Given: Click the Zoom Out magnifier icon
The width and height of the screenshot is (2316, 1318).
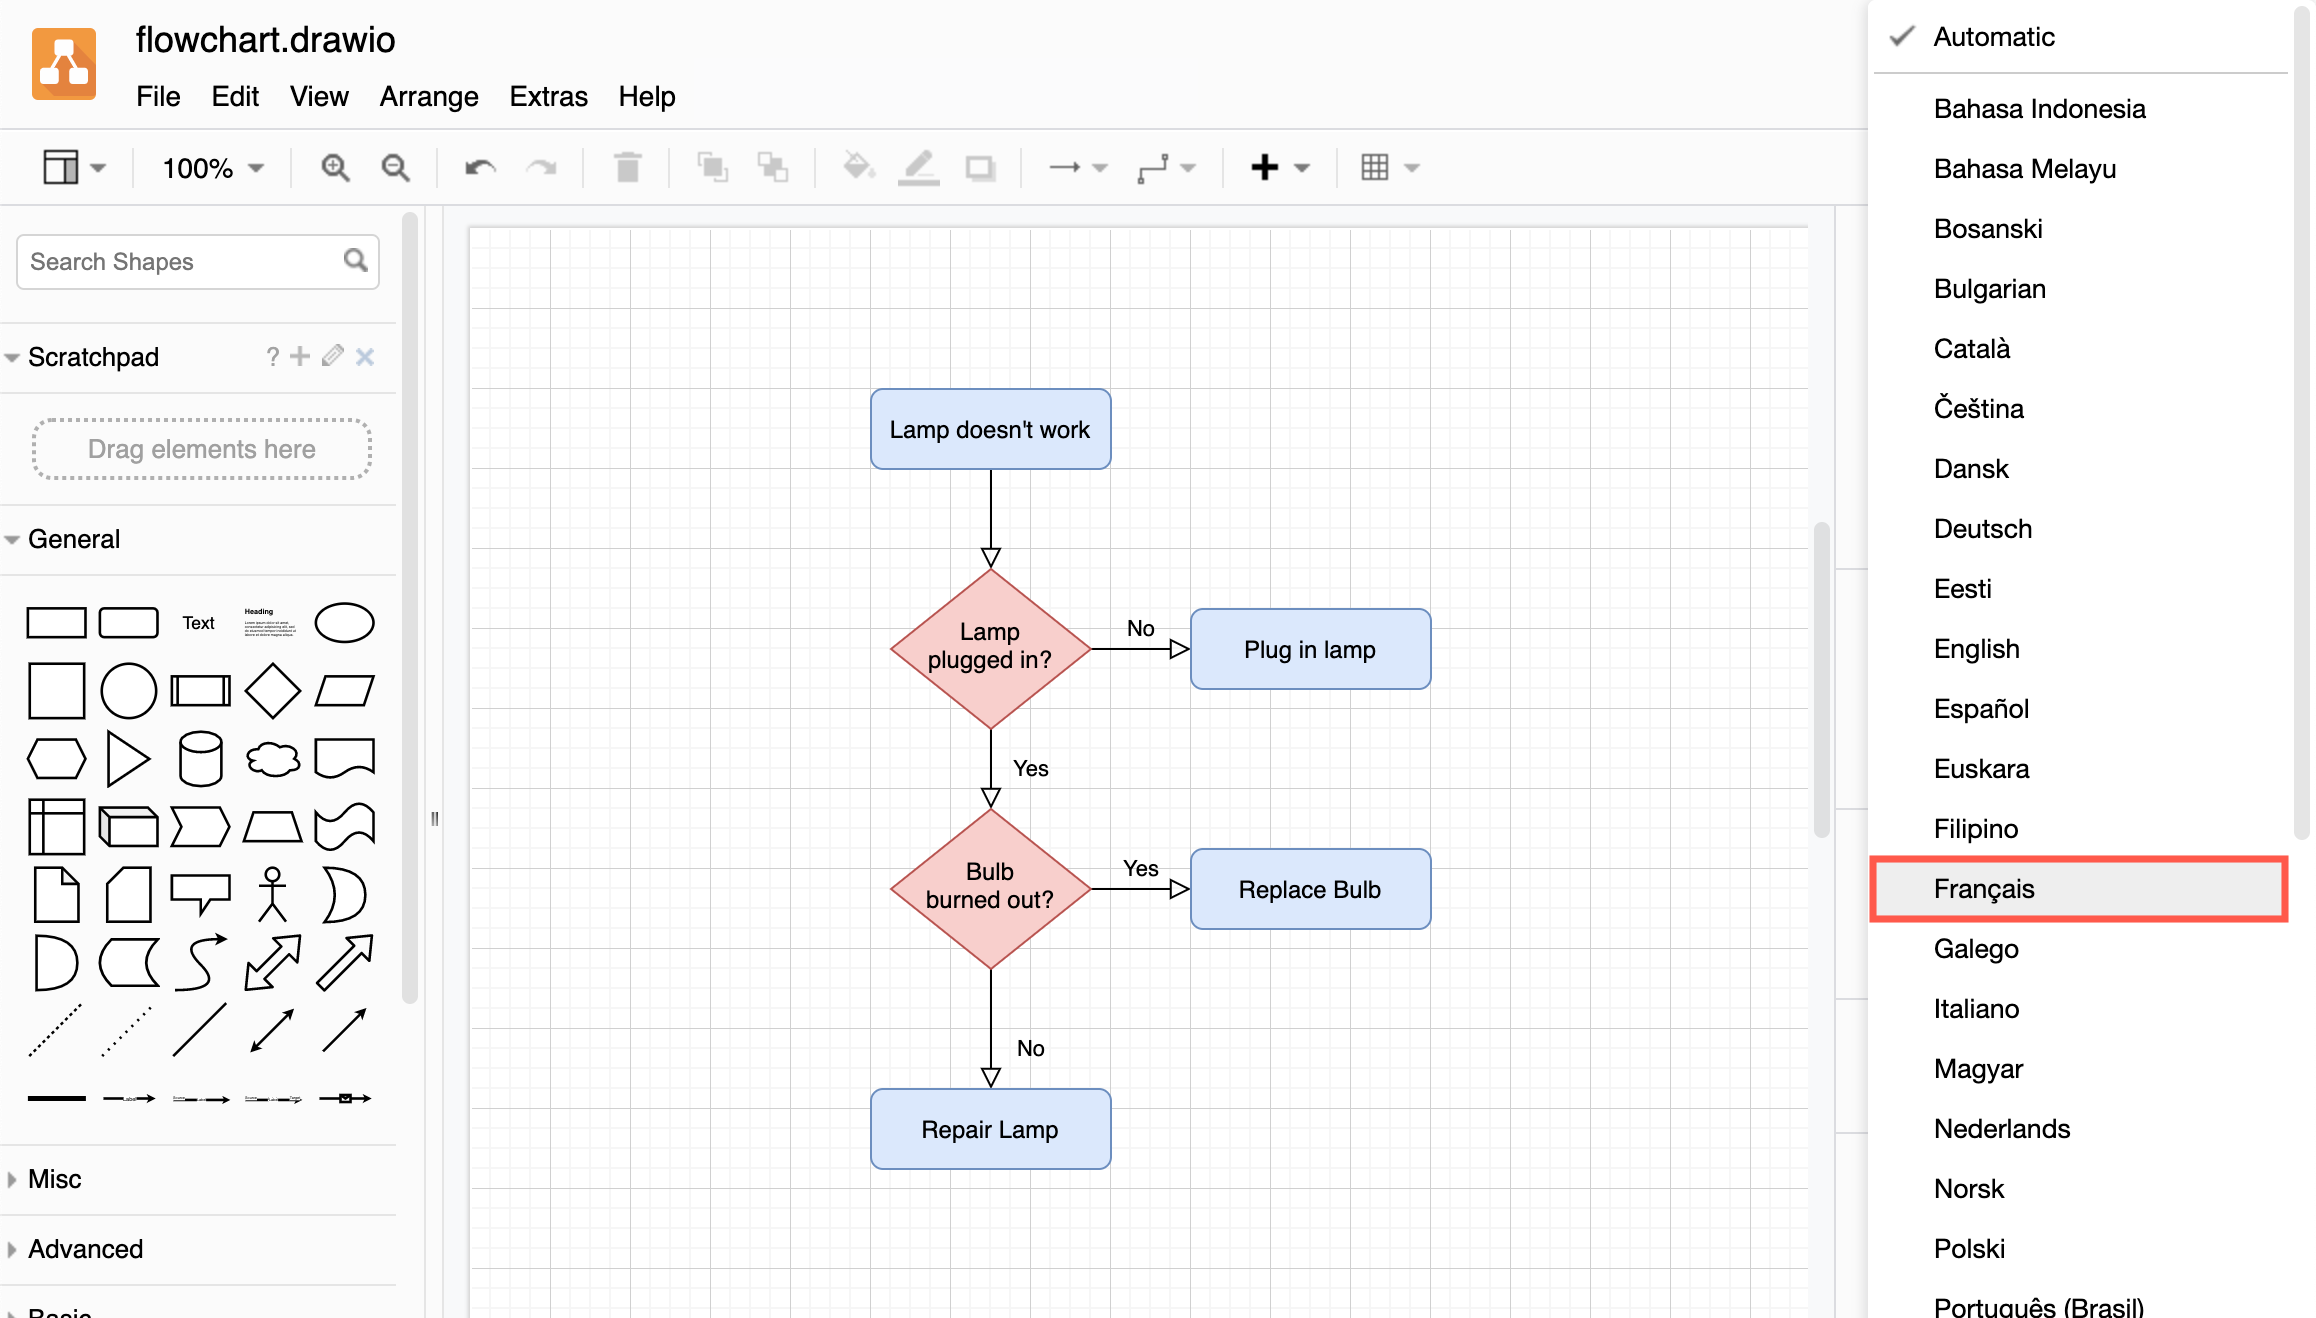Looking at the screenshot, I should click(396, 168).
